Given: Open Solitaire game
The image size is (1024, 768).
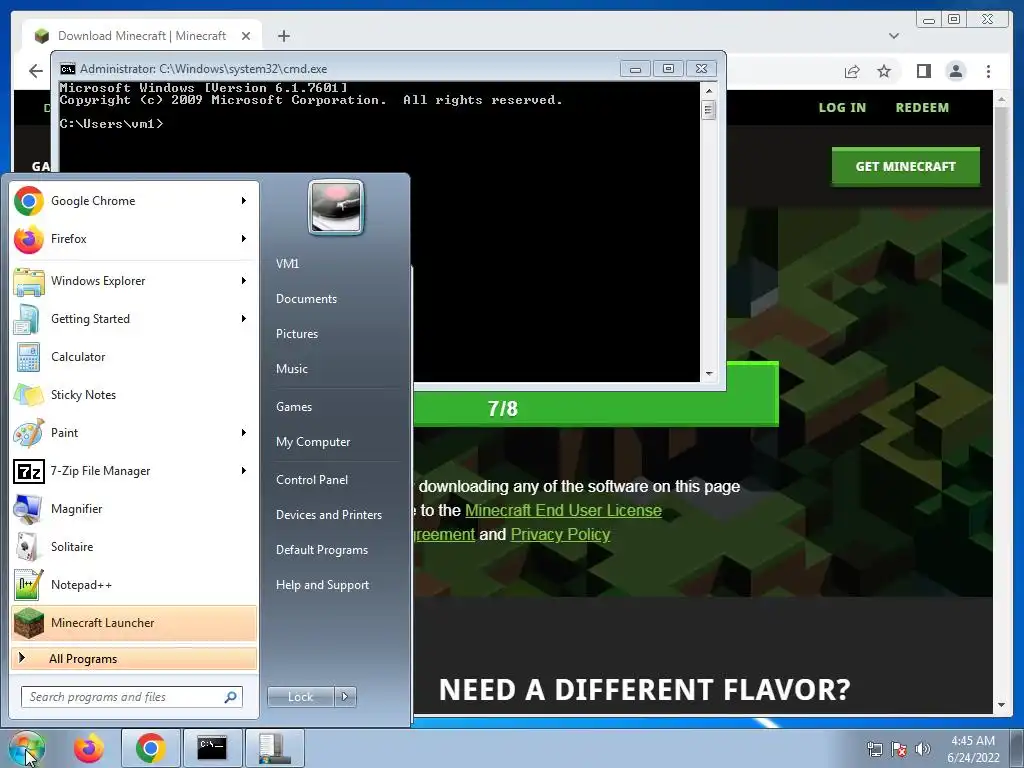Looking at the screenshot, I should tap(134, 547).
